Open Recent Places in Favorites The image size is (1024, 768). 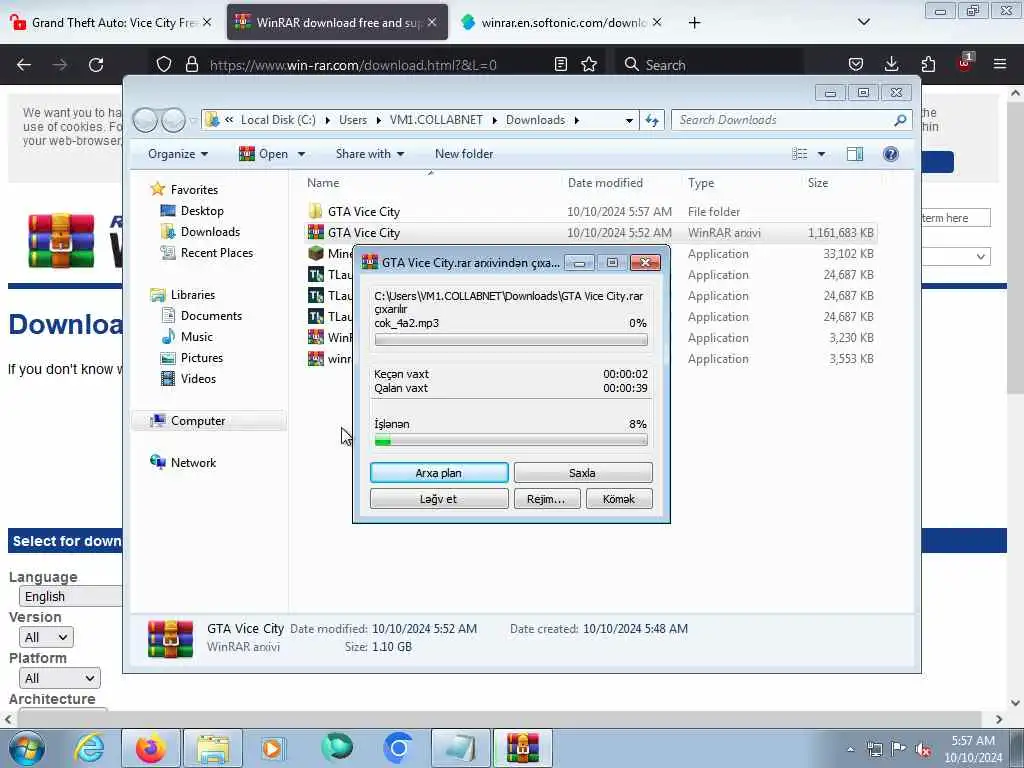216,253
